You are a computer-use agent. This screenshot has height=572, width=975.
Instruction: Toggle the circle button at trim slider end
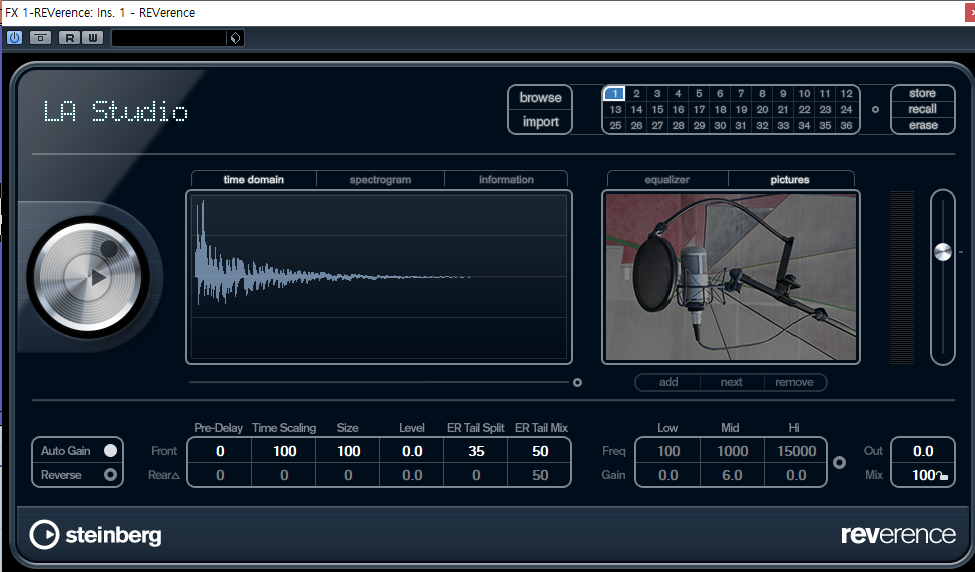click(577, 382)
